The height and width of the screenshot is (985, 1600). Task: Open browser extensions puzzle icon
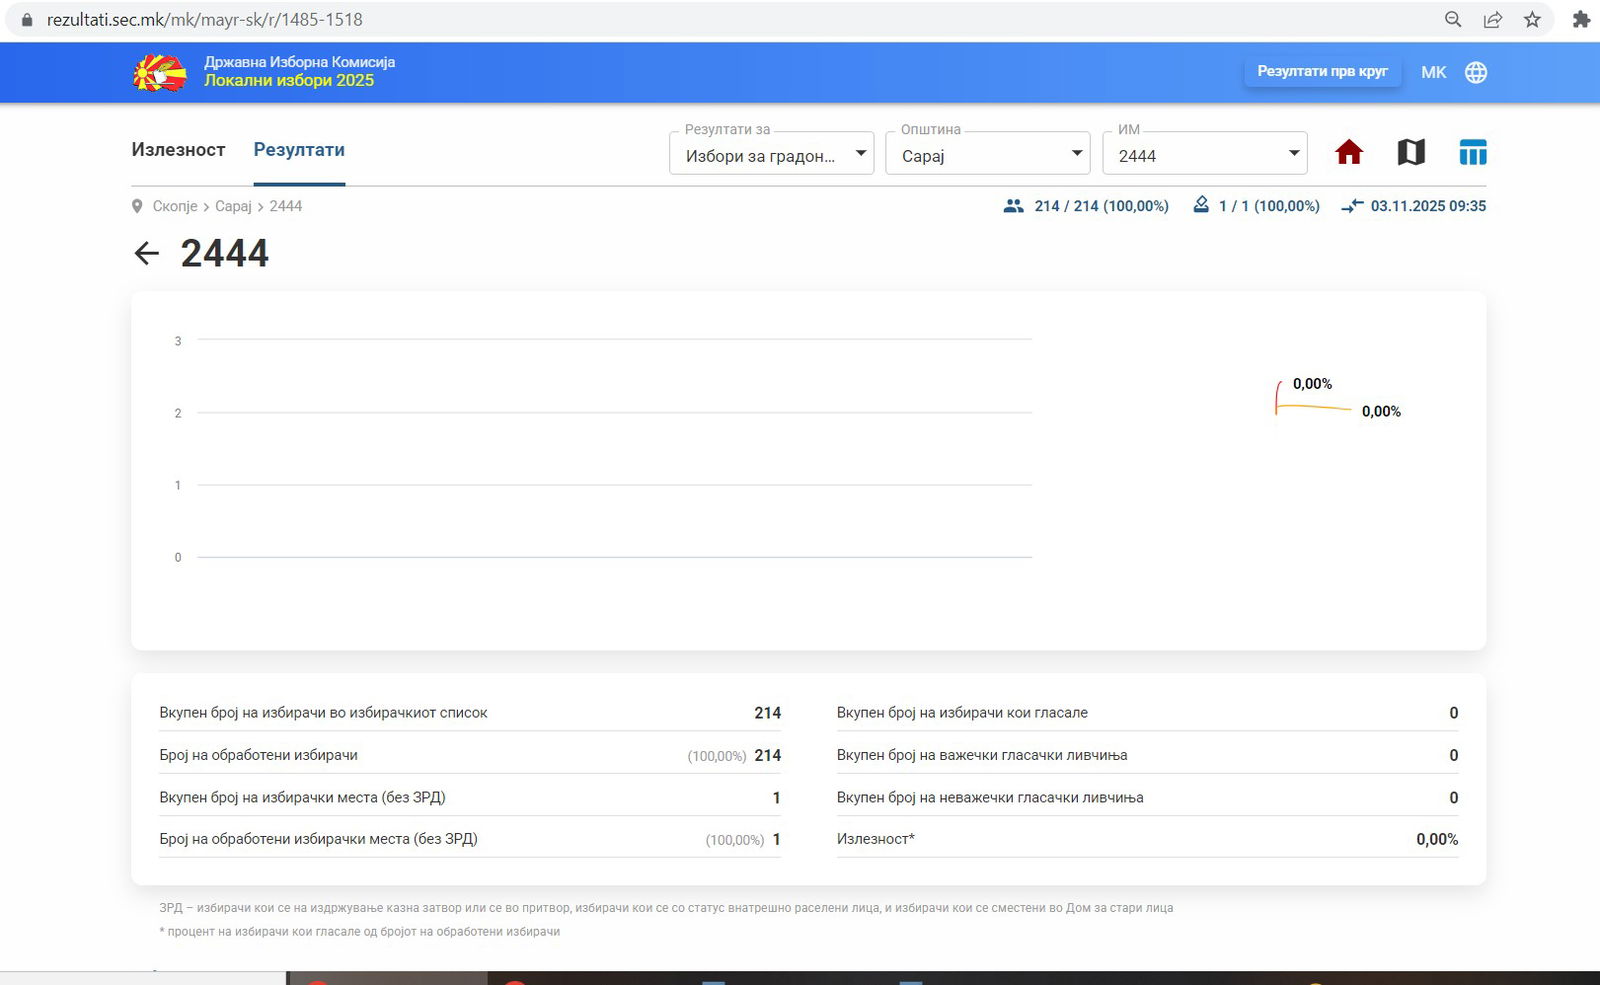tap(1581, 19)
